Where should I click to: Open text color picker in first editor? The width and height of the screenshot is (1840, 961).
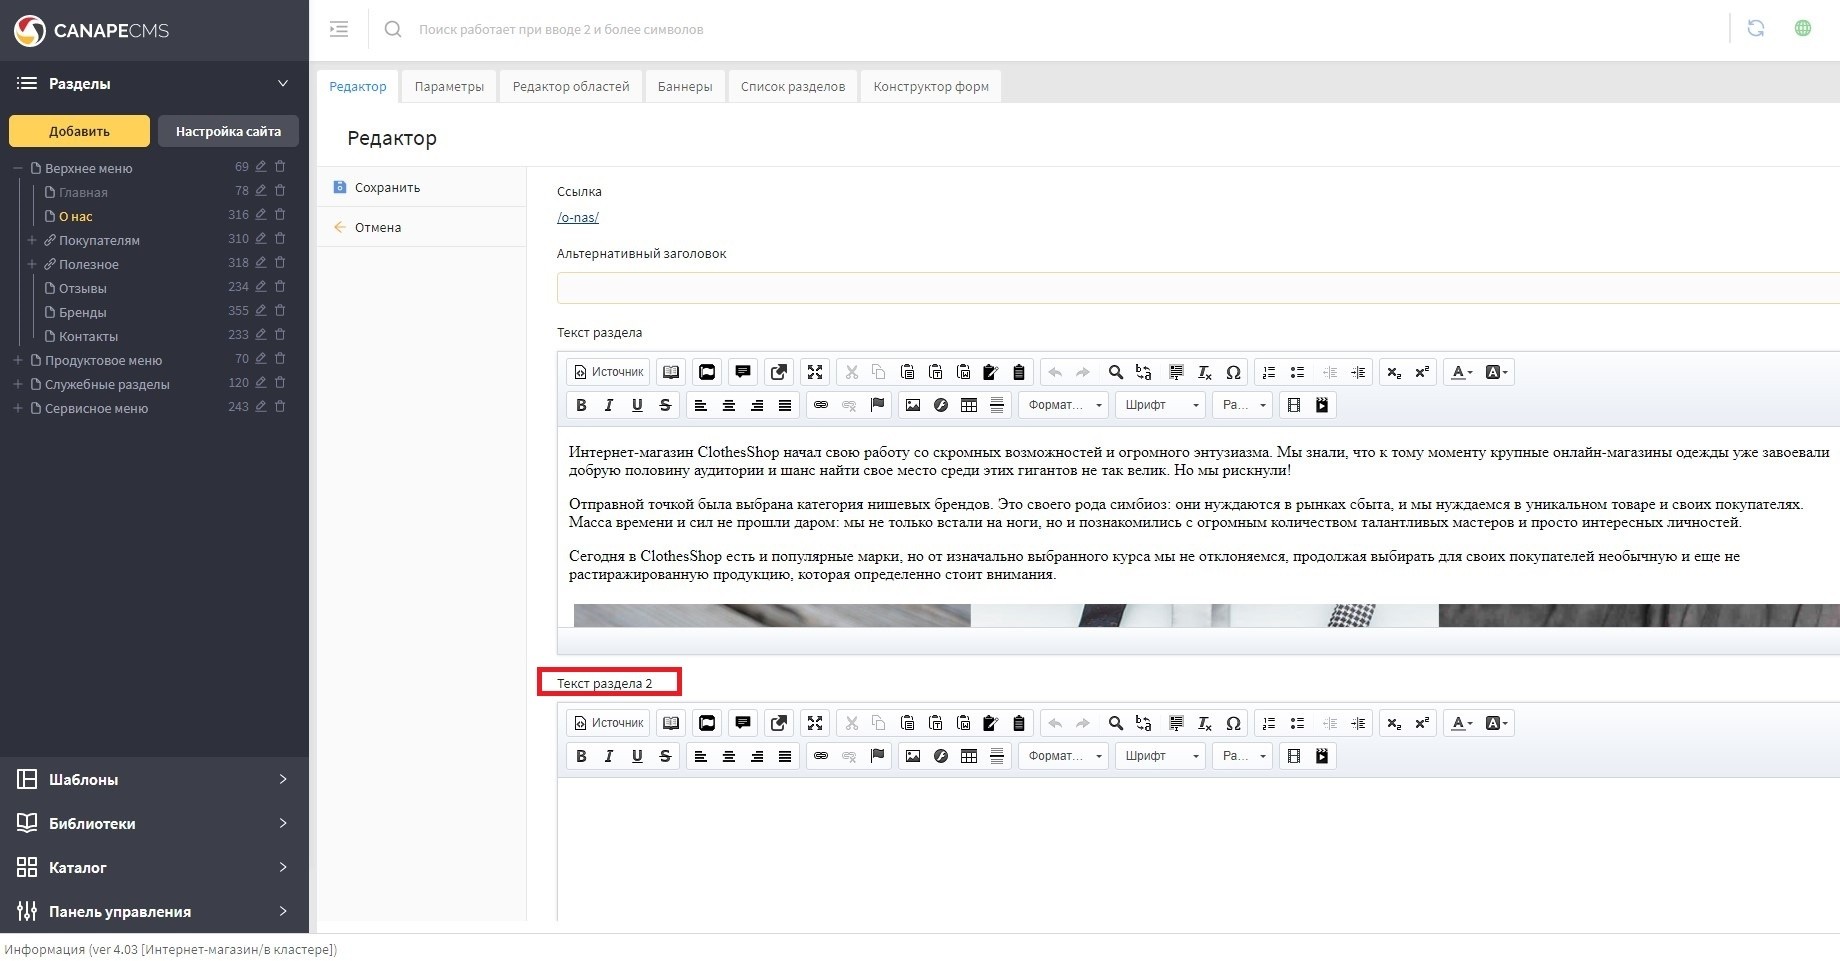tap(1462, 372)
